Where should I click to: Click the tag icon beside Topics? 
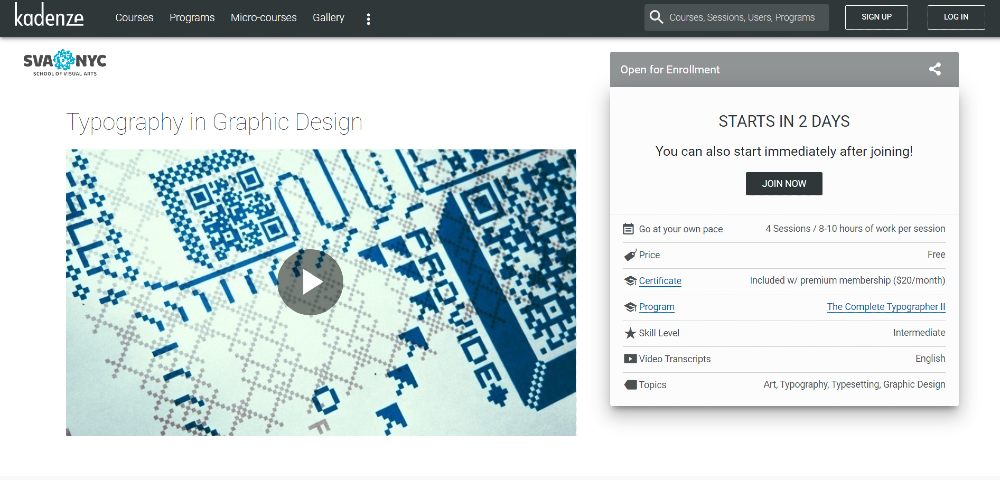tap(629, 385)
